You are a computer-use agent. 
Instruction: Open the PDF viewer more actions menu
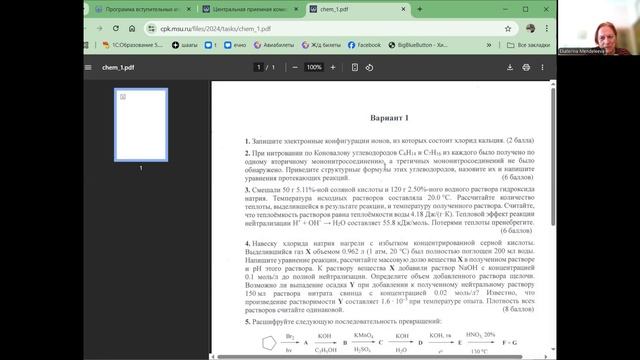click(x=542, y=67)
